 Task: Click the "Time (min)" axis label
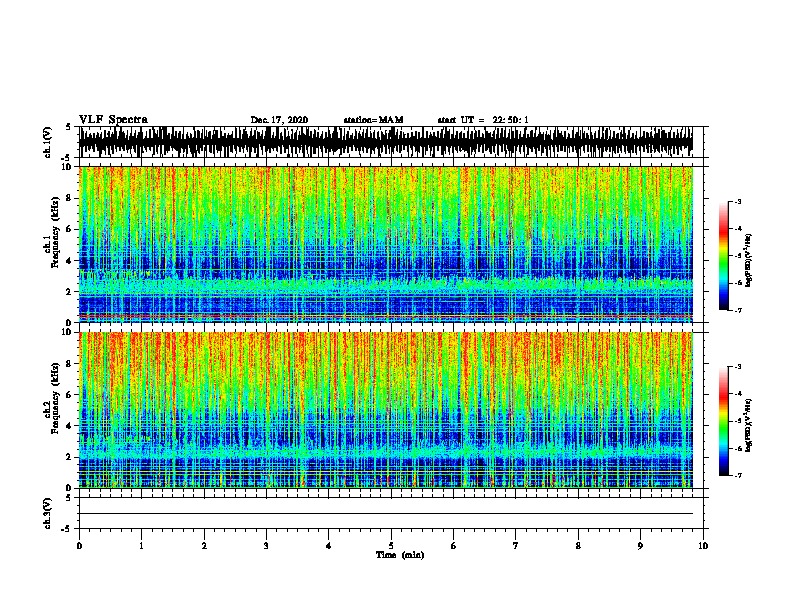coord(400,555)
